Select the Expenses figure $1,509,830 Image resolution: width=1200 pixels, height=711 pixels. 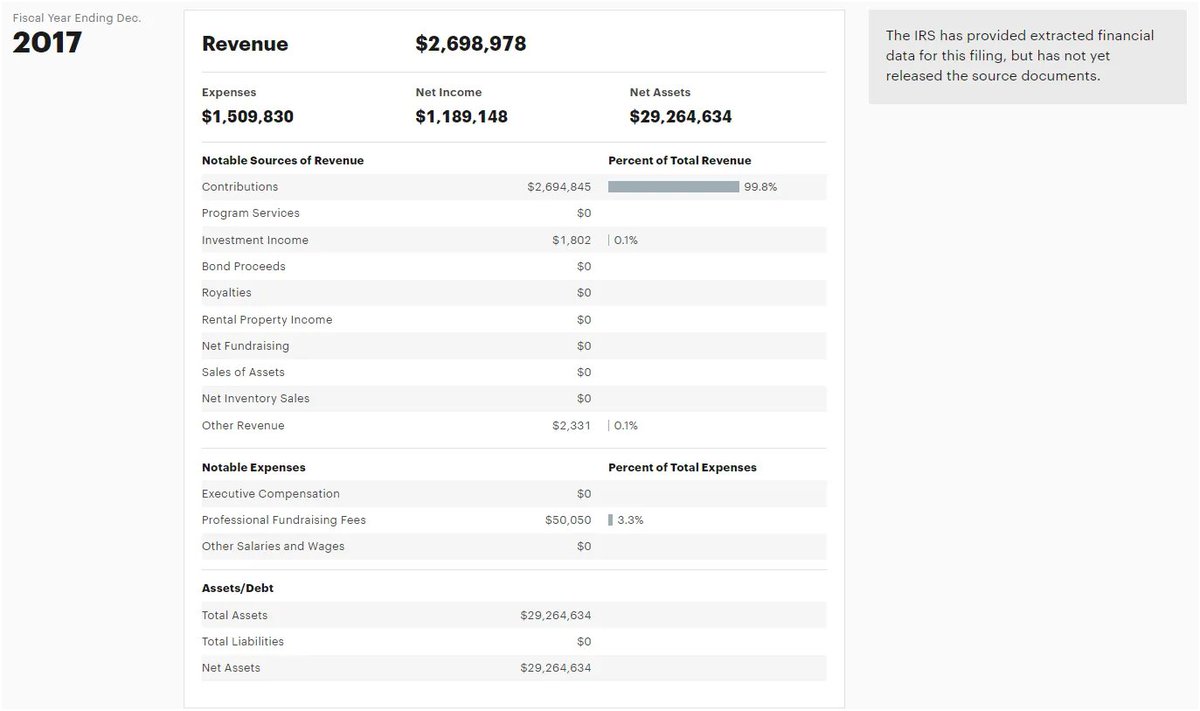[x=247, y=117]
